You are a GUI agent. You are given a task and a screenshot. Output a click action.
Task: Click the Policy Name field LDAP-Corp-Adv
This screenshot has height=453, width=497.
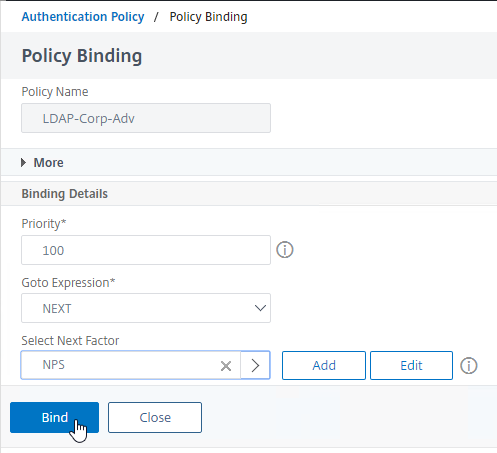tap(146, 118)
